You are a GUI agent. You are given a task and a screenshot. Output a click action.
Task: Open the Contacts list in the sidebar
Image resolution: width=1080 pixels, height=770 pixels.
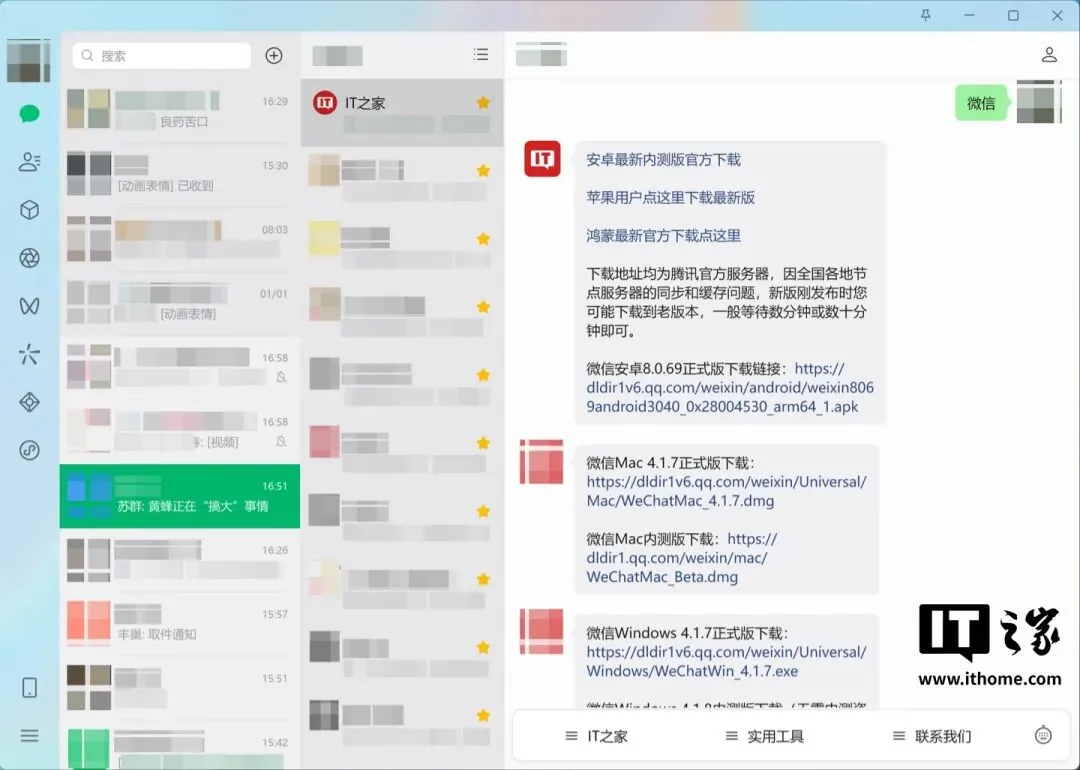click(28, 161)
